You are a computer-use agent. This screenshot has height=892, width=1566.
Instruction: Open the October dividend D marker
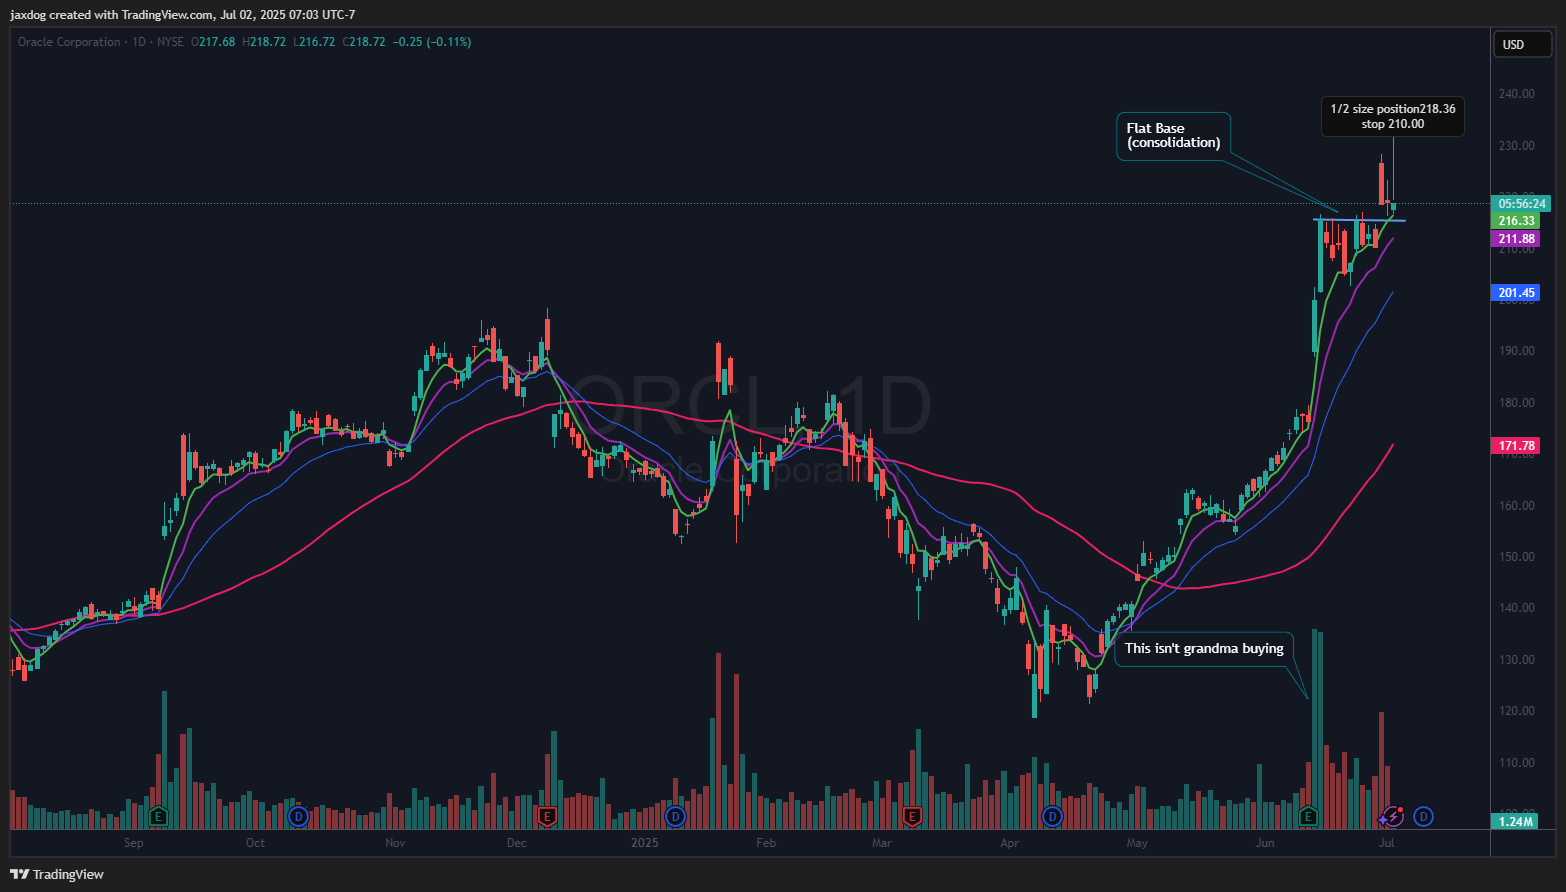pyautogui.click(x=297, y=817)
